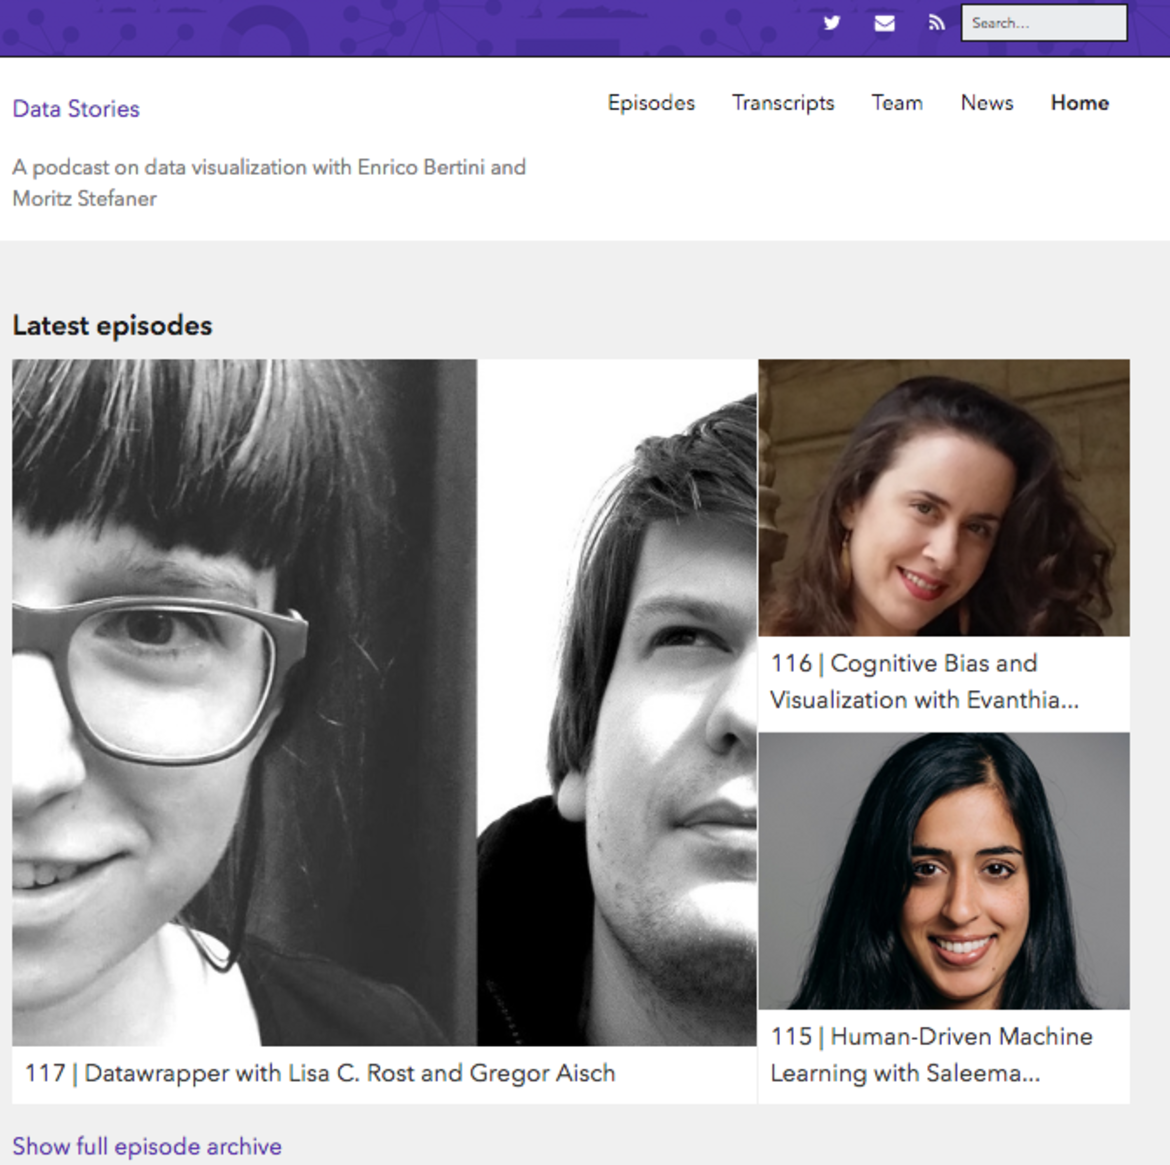Image resolution: width=1170 pixels, height=1165 pixels.
Task: Click the woman with glasses photo
Action: 244,700
